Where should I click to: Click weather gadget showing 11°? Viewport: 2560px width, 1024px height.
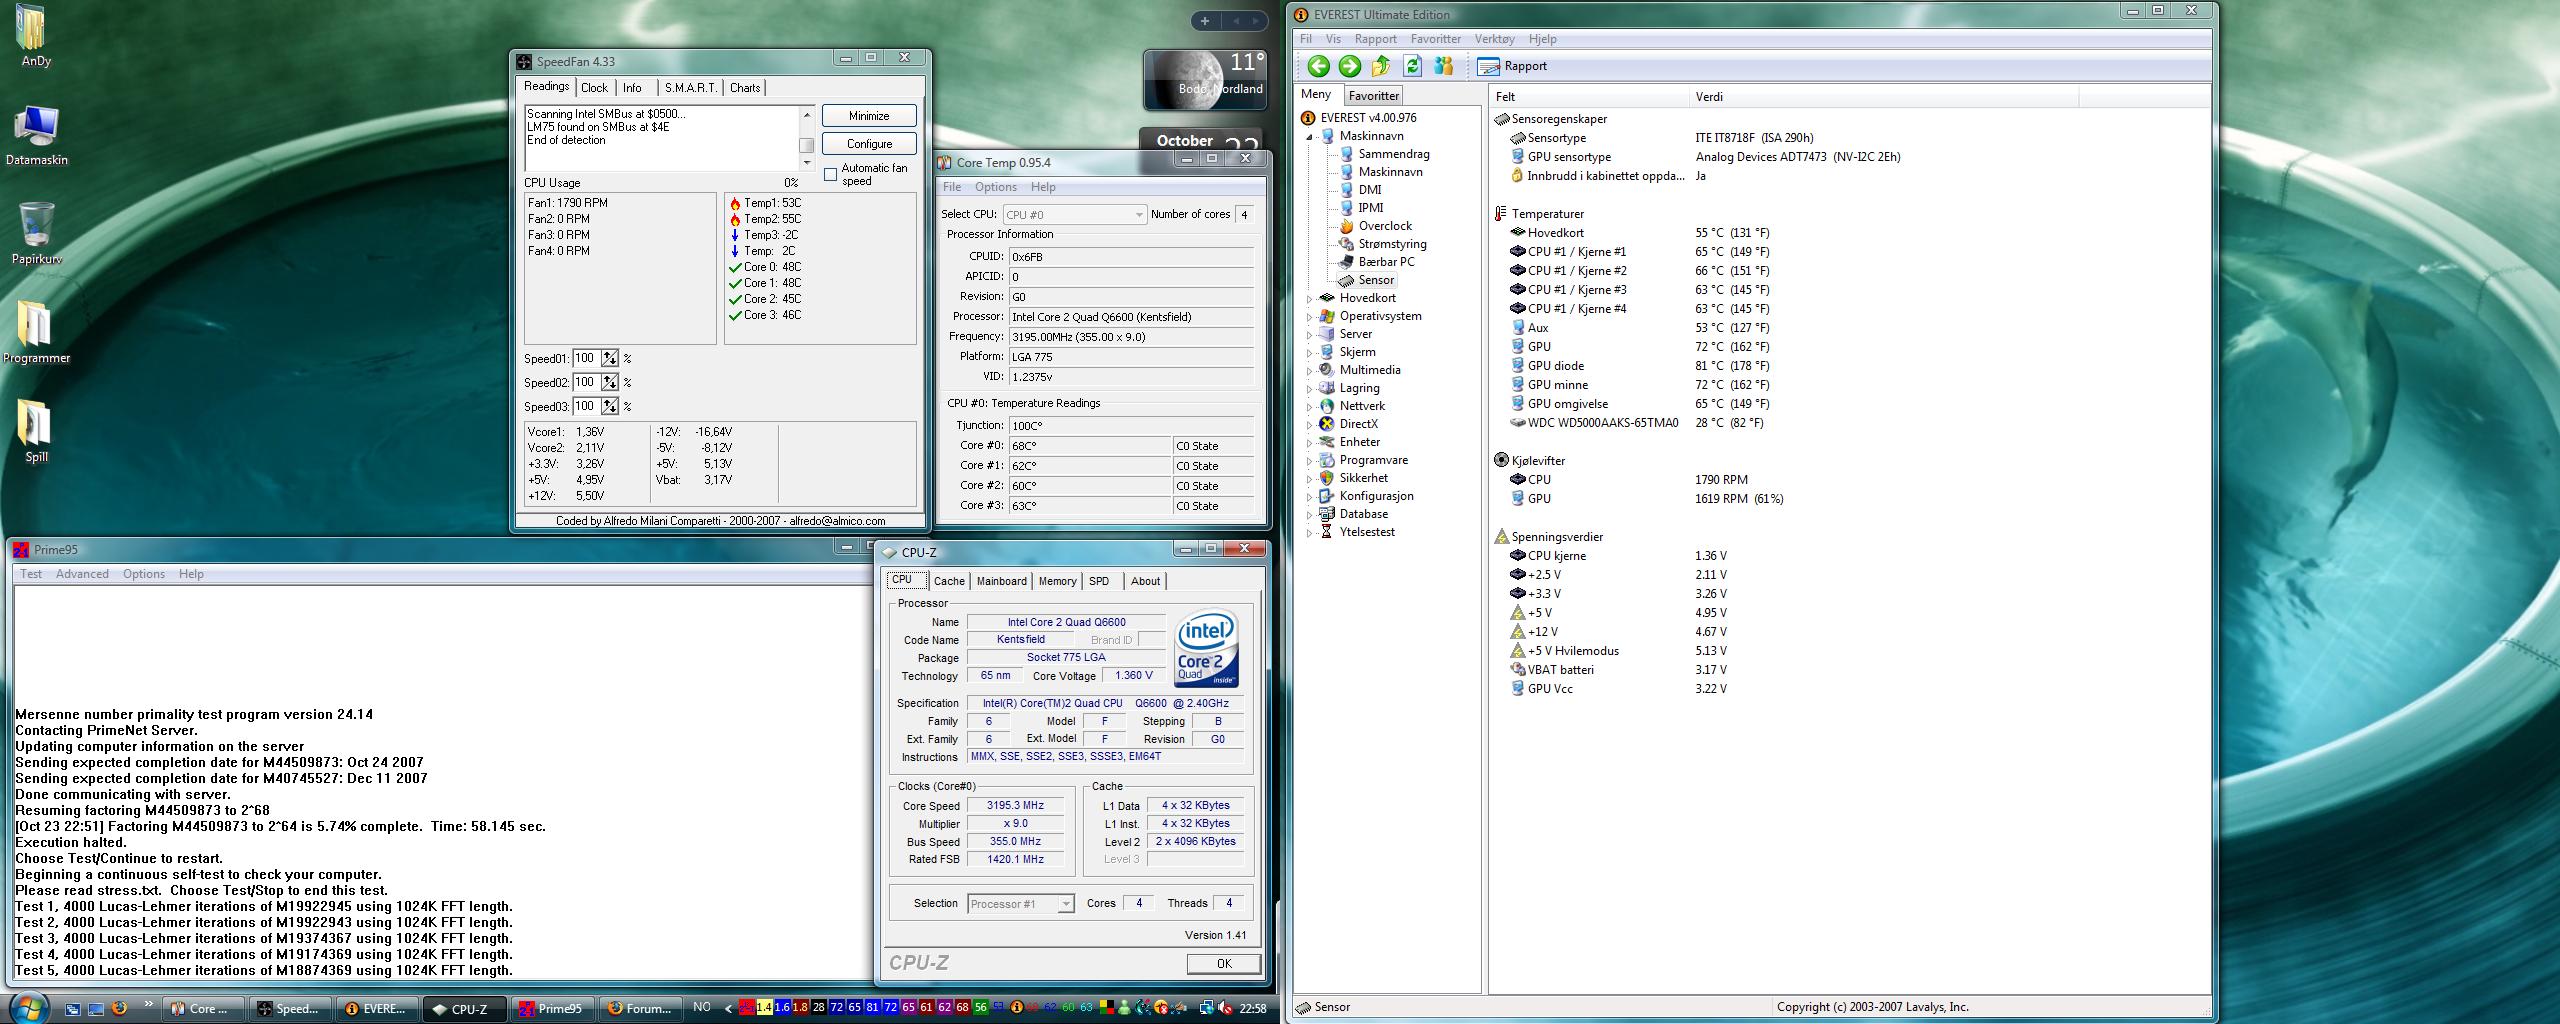(x=1204, y=79)
